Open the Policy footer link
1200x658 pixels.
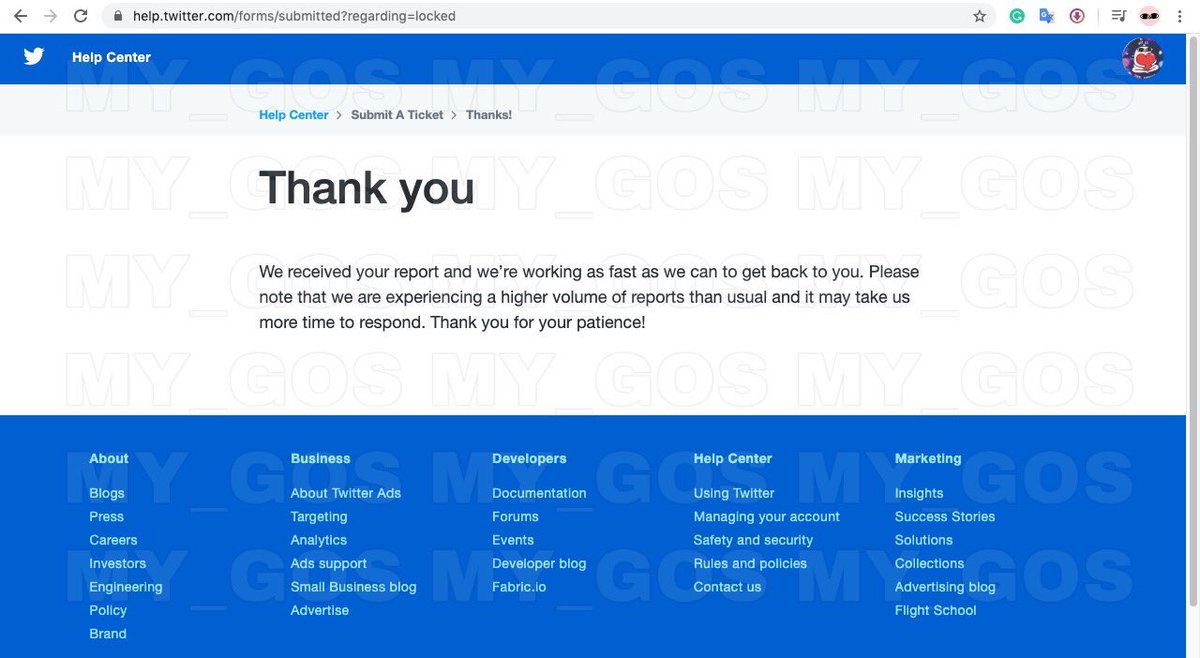[108, 610]
